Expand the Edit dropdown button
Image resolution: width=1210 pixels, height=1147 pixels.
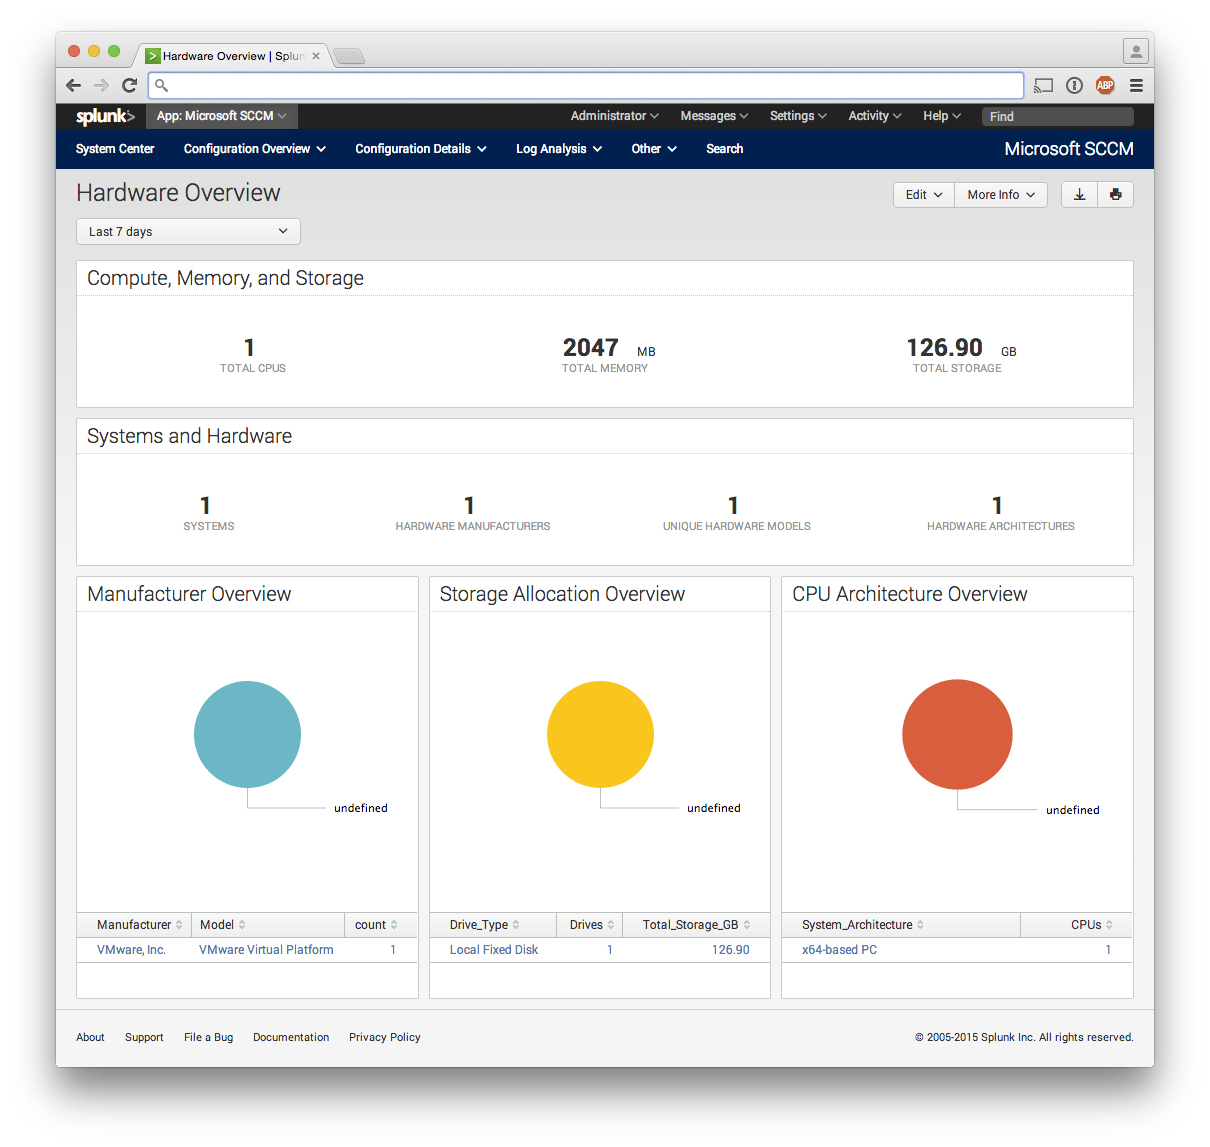pos(924,195)
